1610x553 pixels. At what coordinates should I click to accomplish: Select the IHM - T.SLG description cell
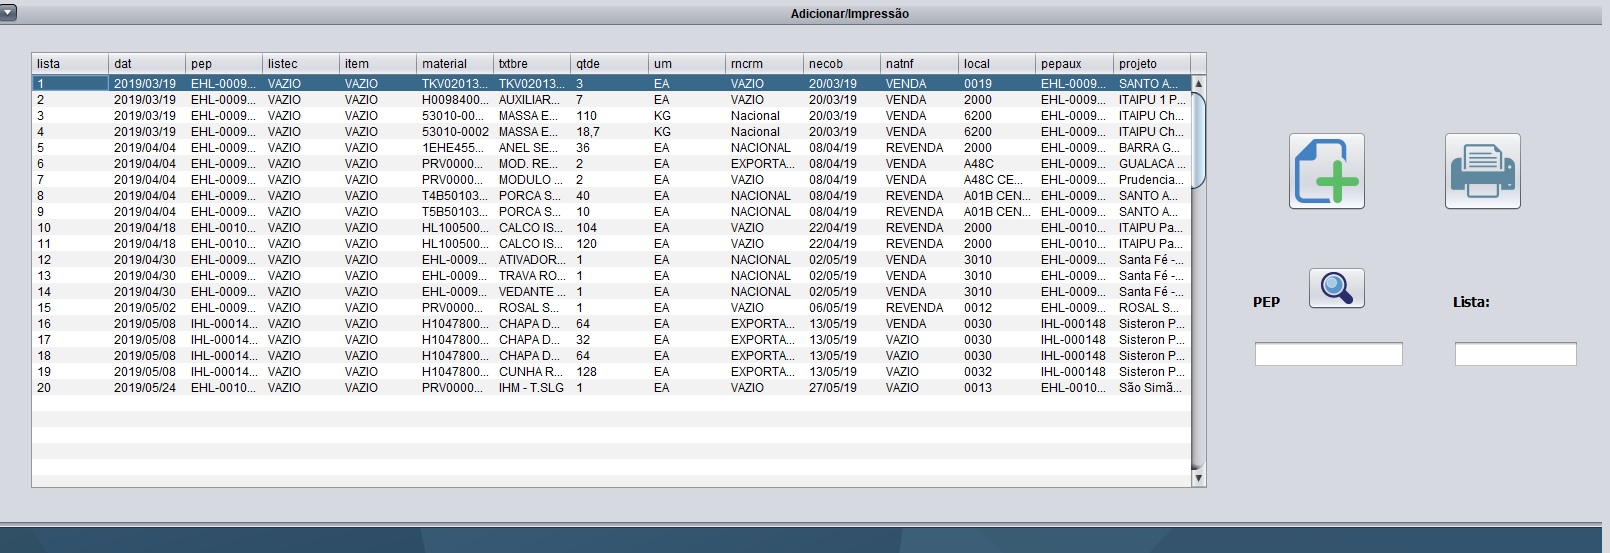point(532,388)
